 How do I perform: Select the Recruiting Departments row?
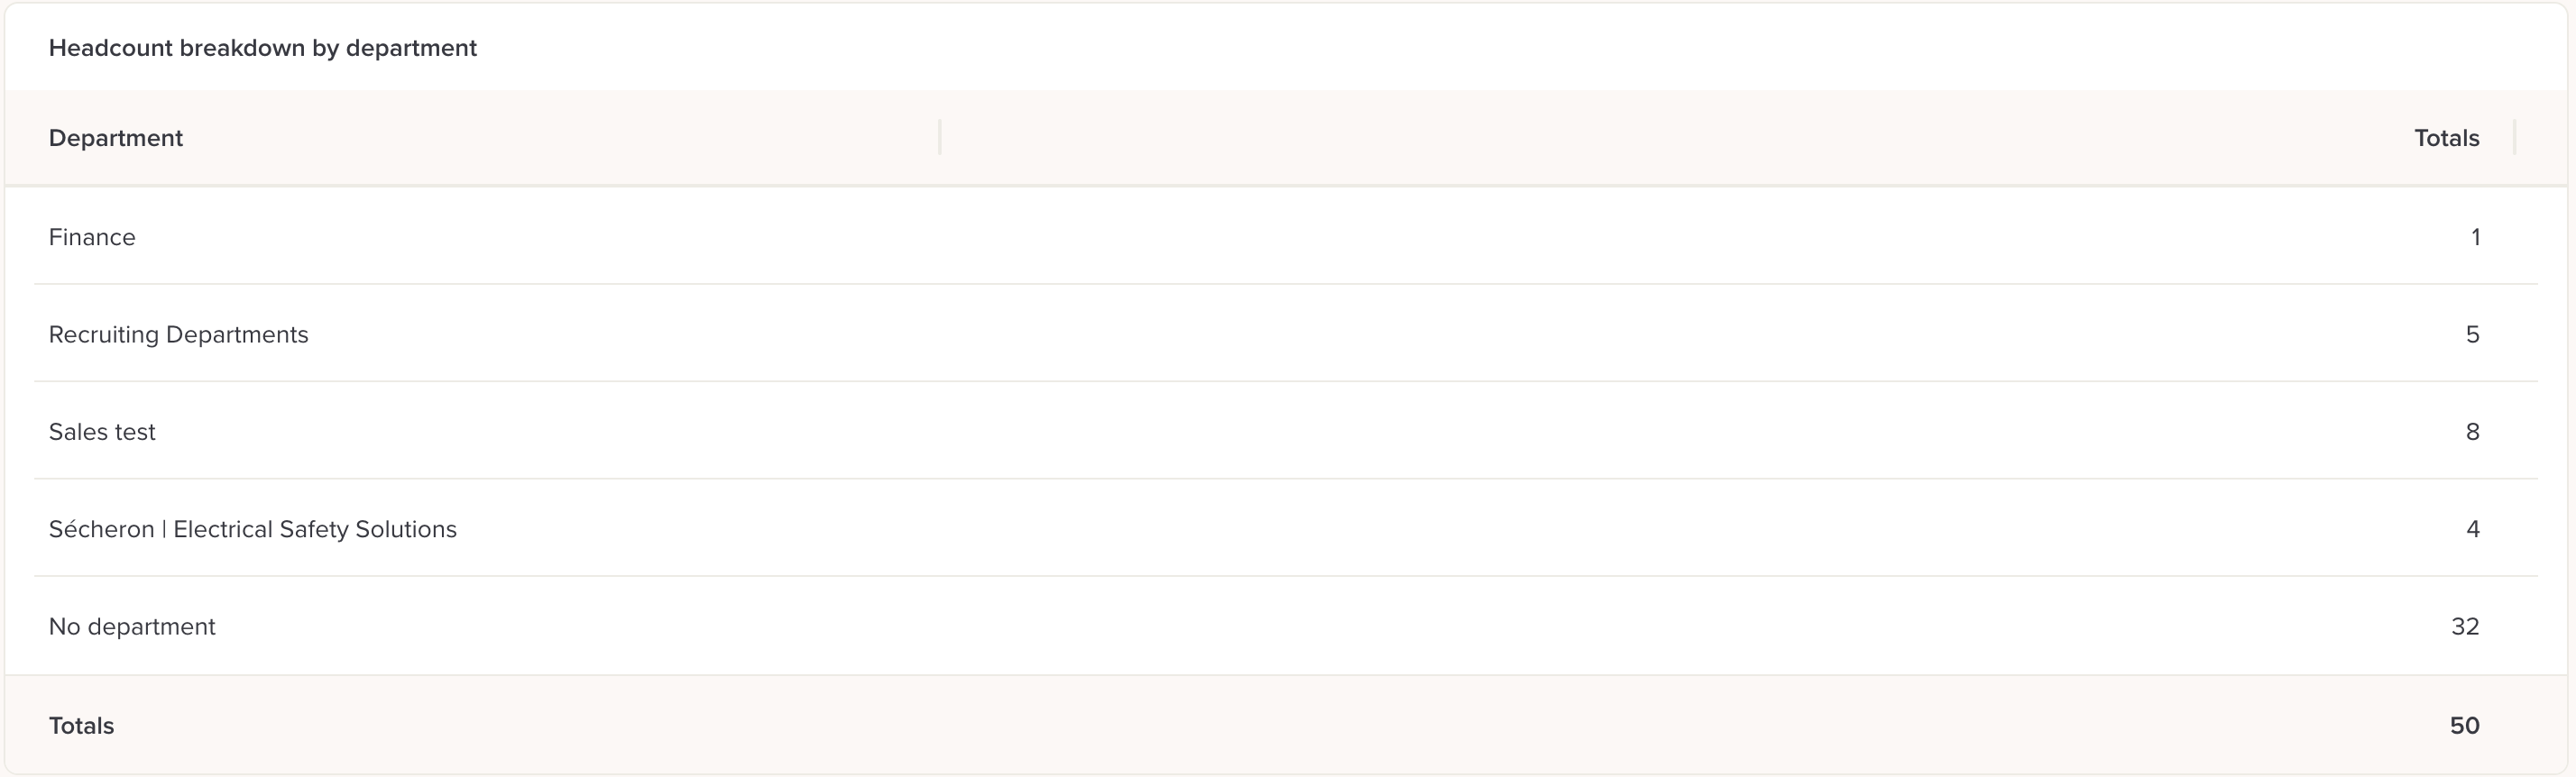(1286, 334)
